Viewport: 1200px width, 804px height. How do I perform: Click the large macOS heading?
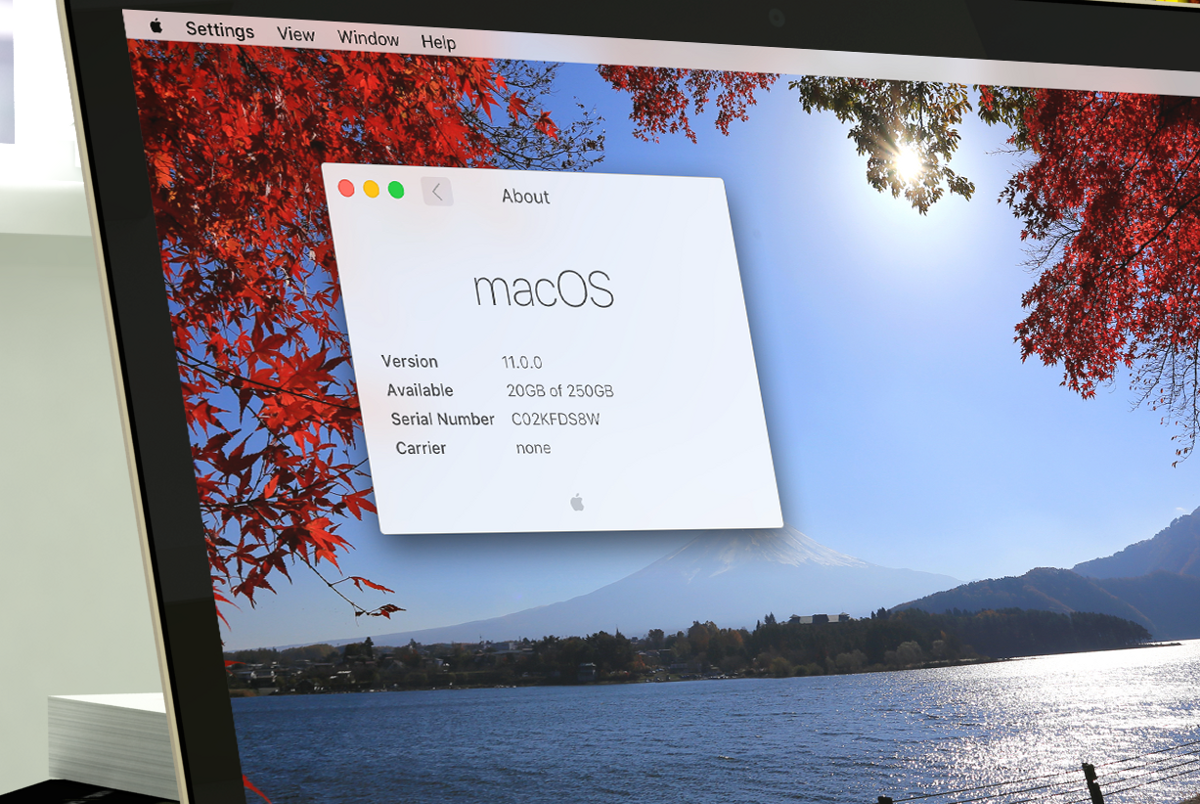pos(543,289)
